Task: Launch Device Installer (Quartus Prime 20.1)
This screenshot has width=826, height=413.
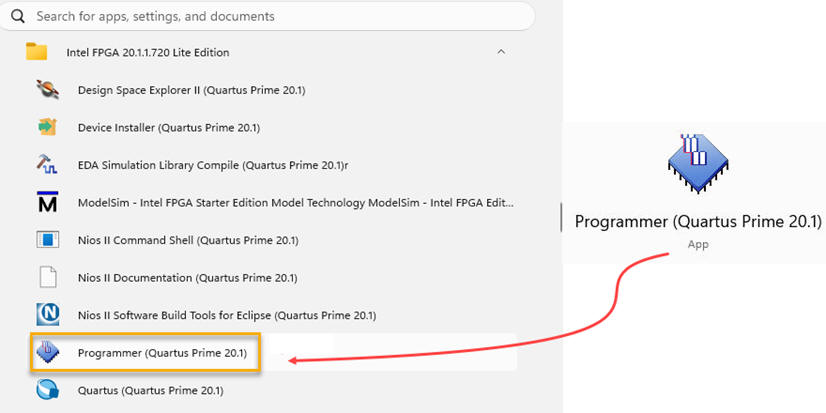Action: 169,127
